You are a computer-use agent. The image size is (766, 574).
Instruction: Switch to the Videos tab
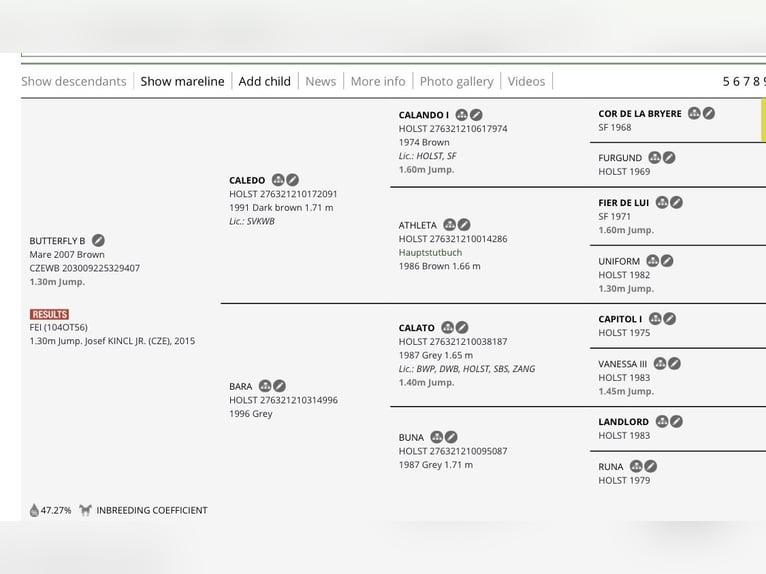click(526, 81)
